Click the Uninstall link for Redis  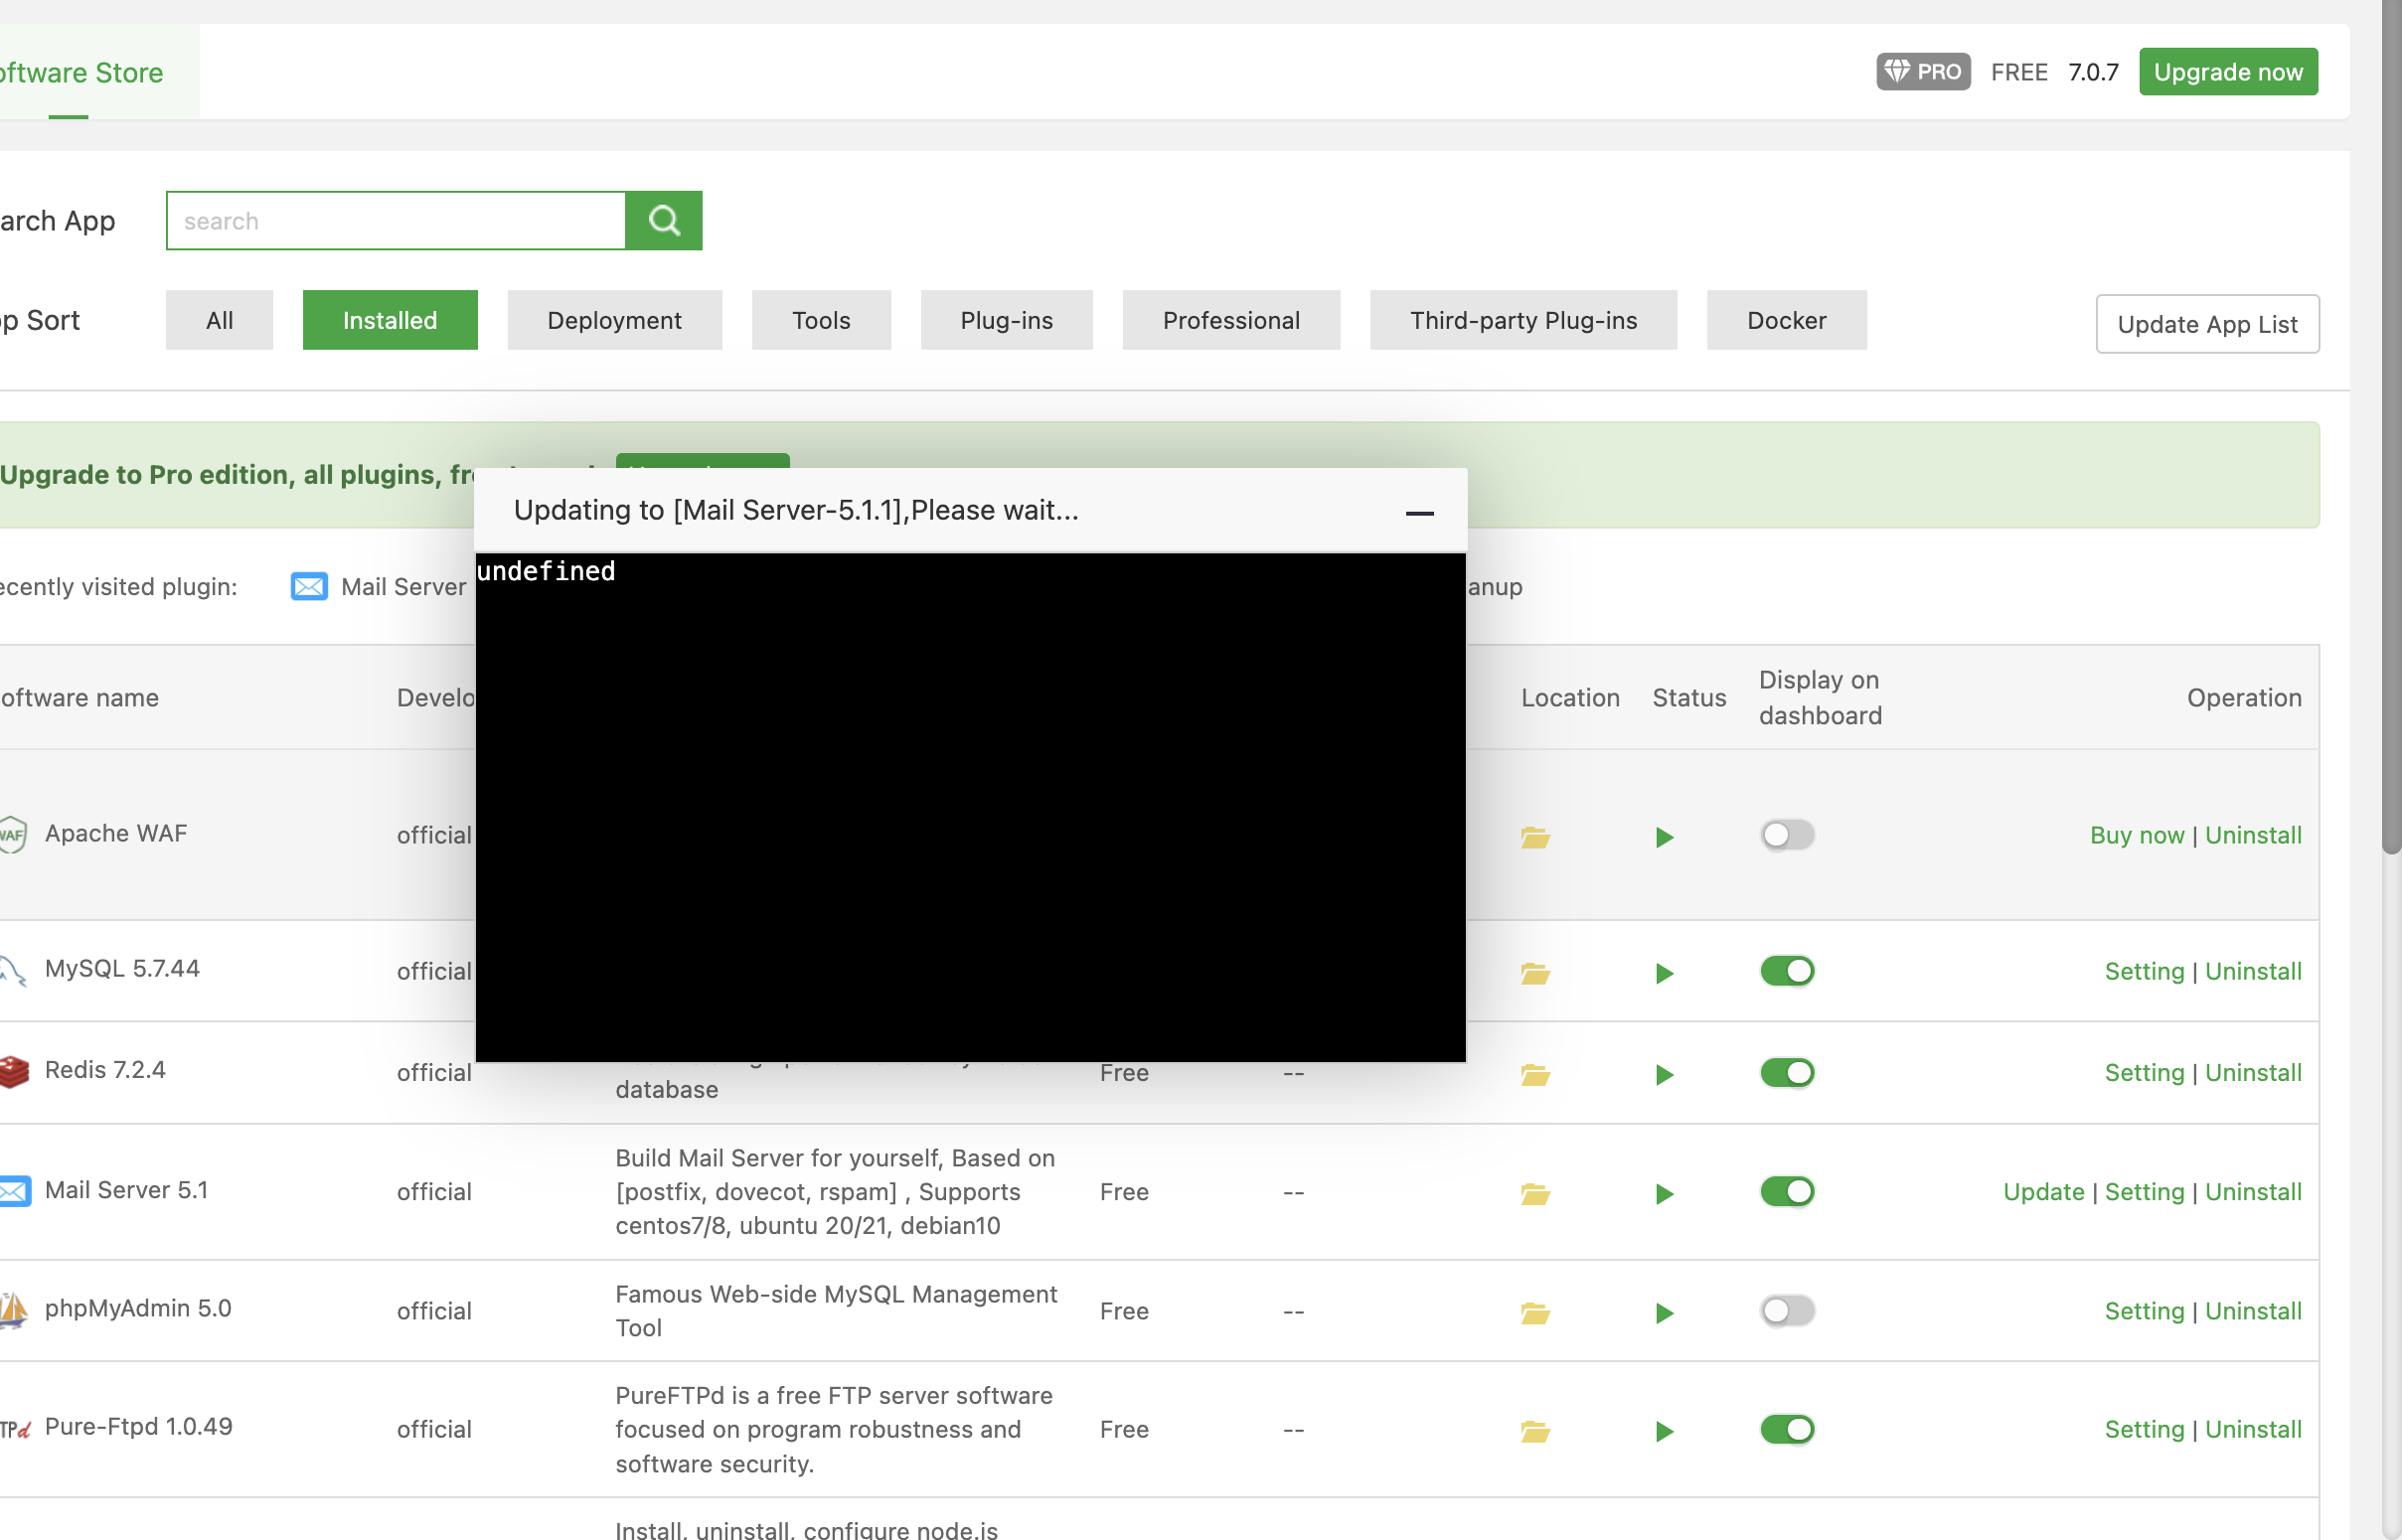coord(2252,1073)
